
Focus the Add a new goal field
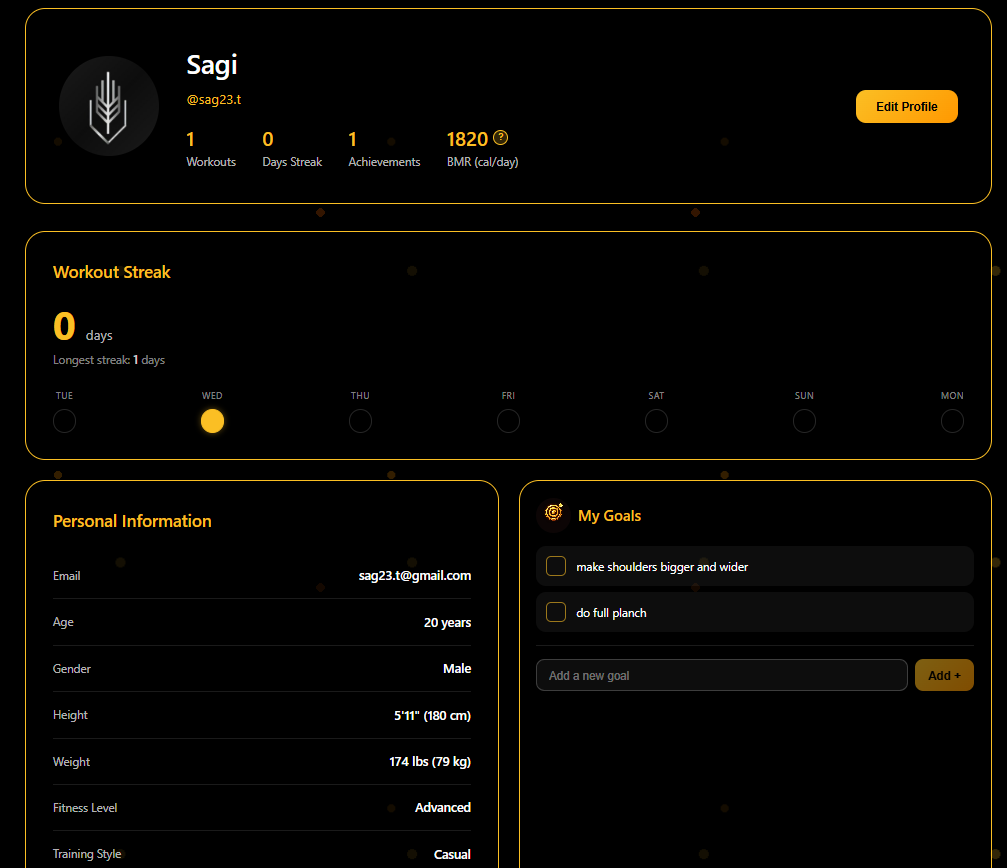(x=722, y=675)
